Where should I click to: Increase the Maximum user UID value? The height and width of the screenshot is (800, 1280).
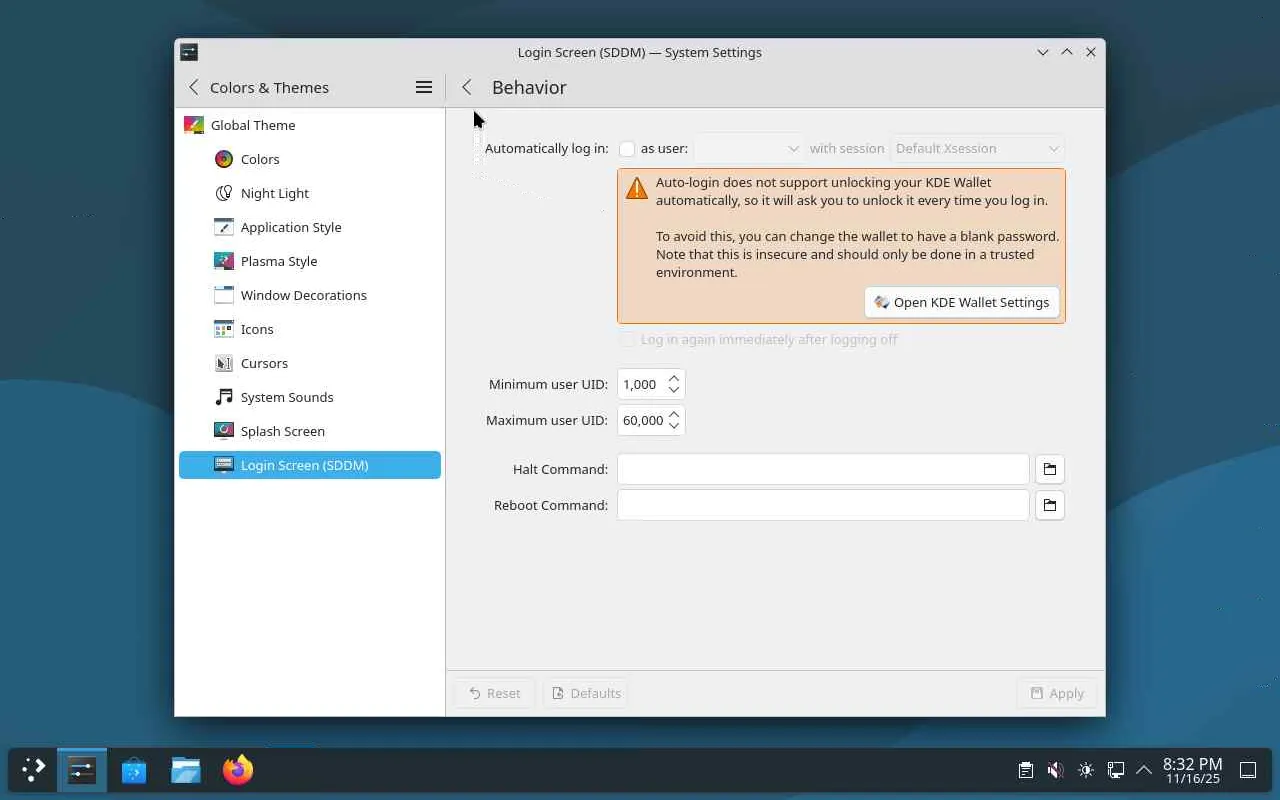coord(674,415)
